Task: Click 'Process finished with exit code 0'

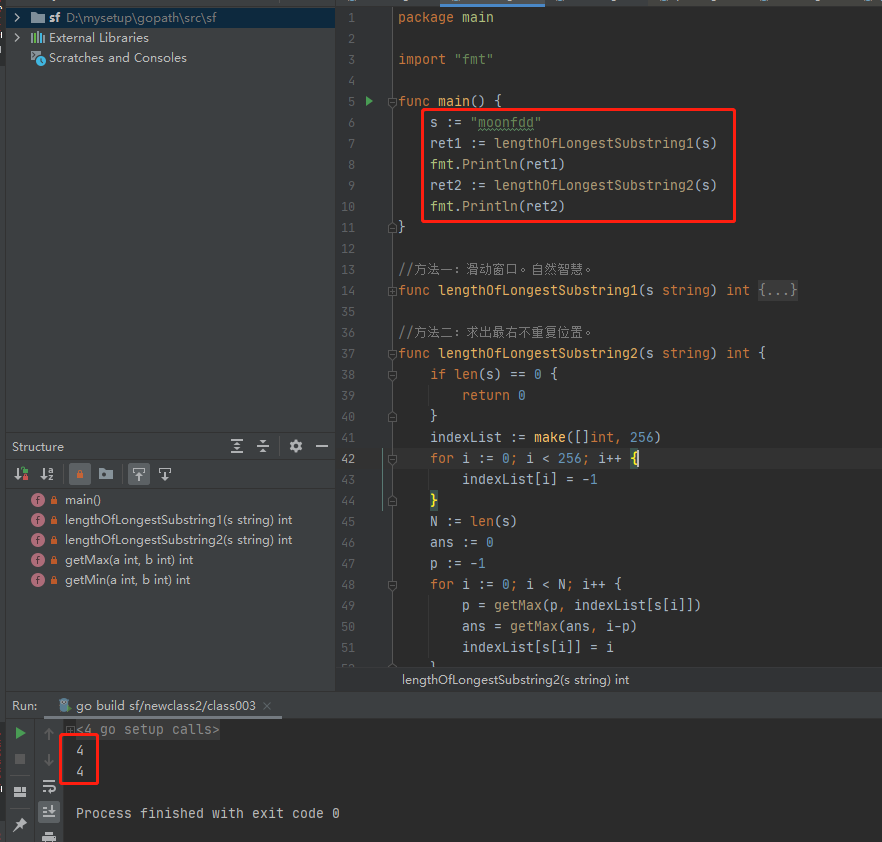Action: (208, 813)
